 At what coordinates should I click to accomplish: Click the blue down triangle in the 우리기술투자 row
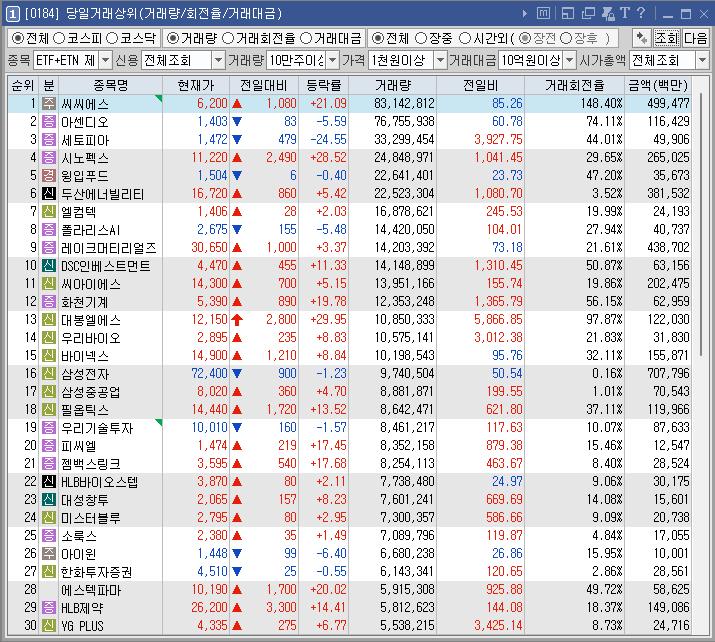tap(237, 428)
